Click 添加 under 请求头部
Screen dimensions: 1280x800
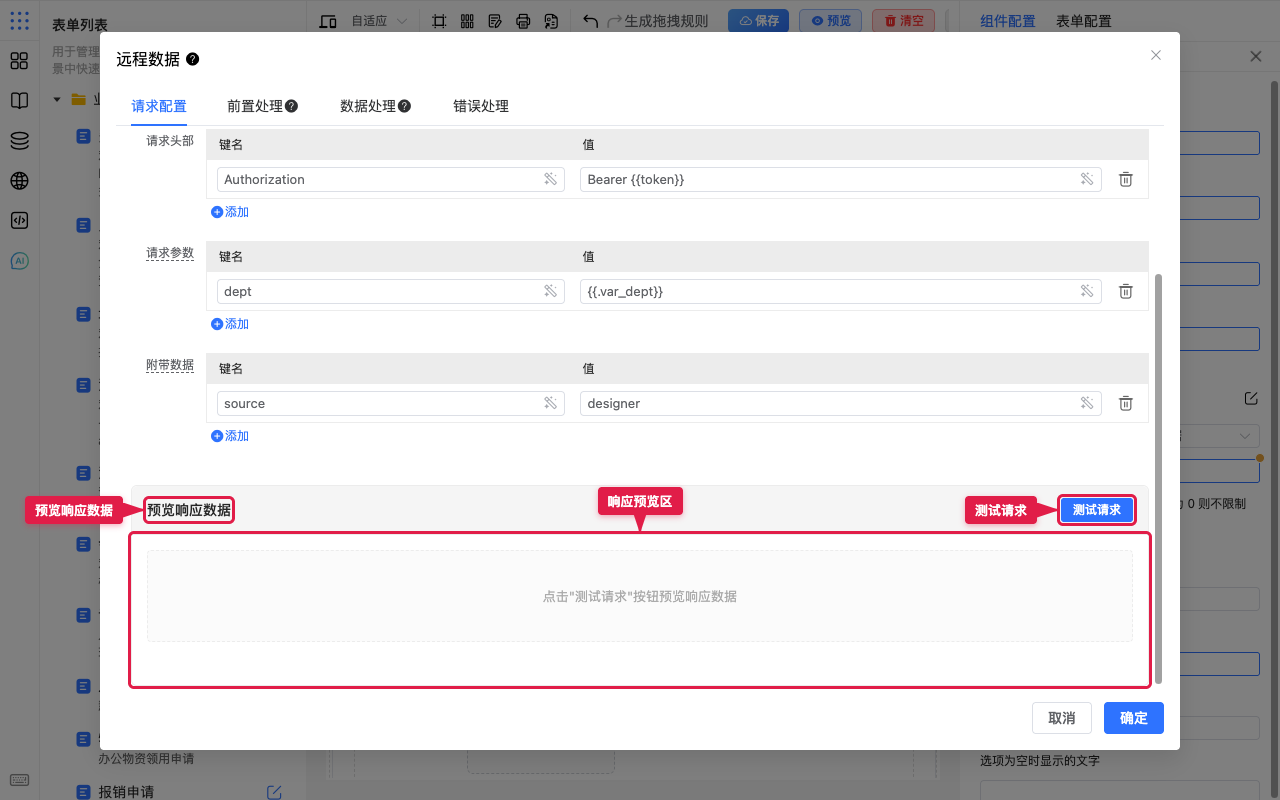230,212
